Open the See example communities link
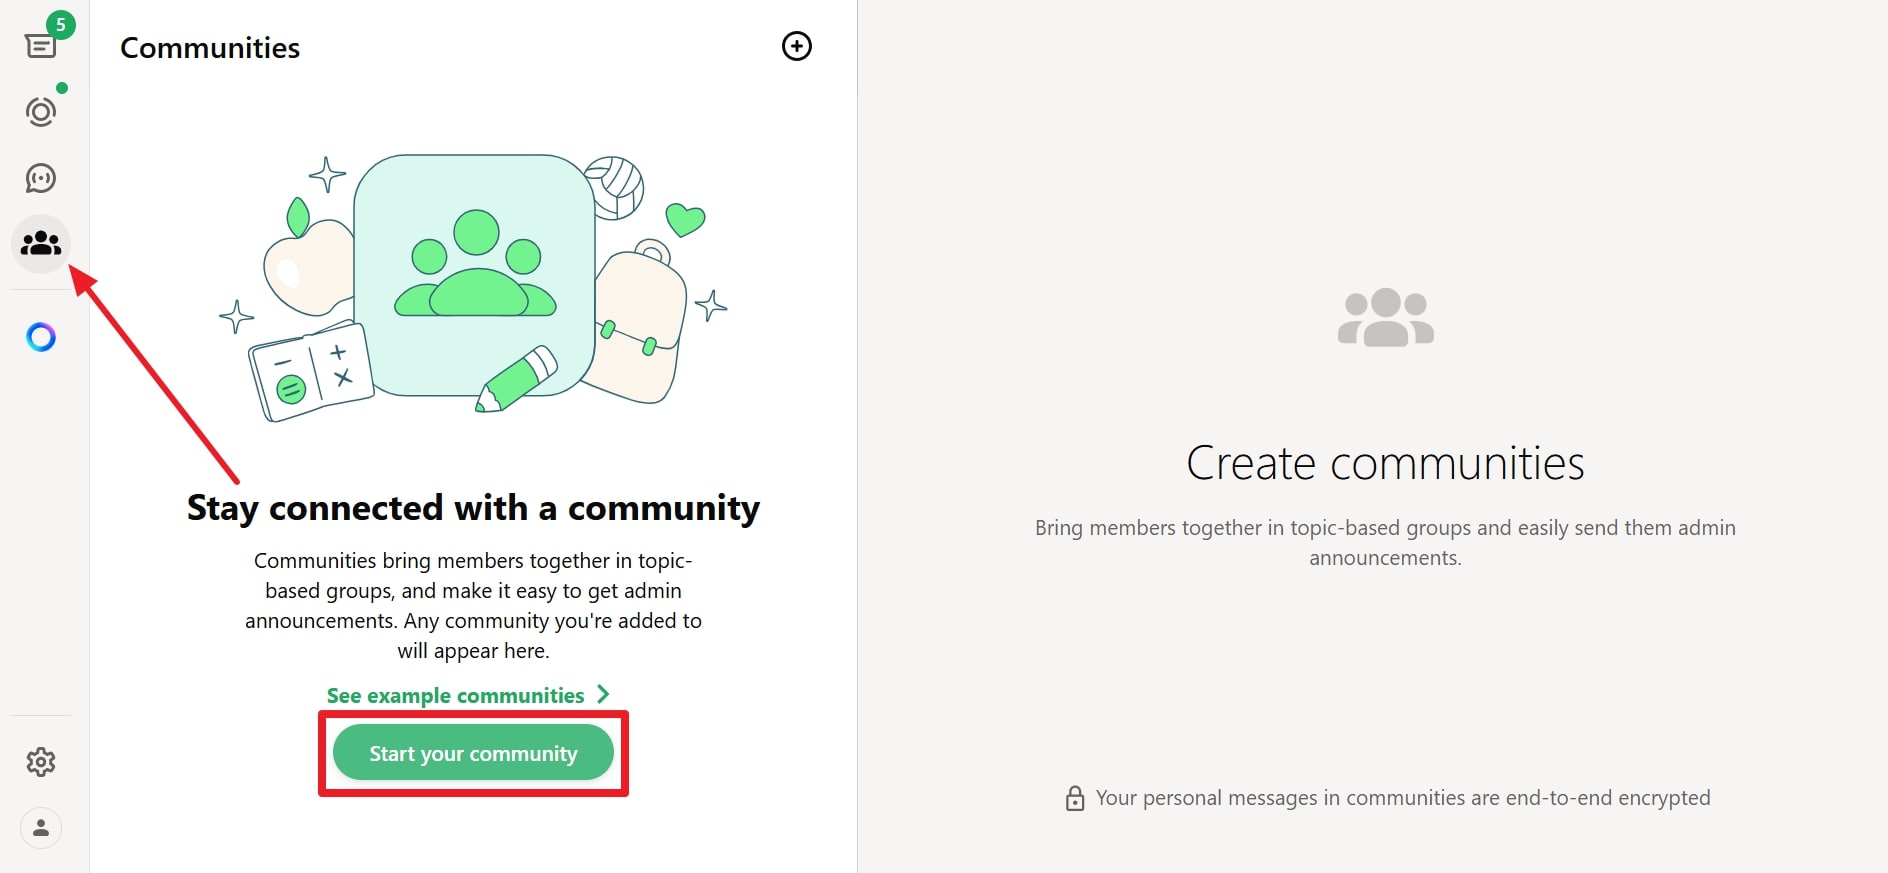The image size is (1888, 873). click(x=456, y=695)
